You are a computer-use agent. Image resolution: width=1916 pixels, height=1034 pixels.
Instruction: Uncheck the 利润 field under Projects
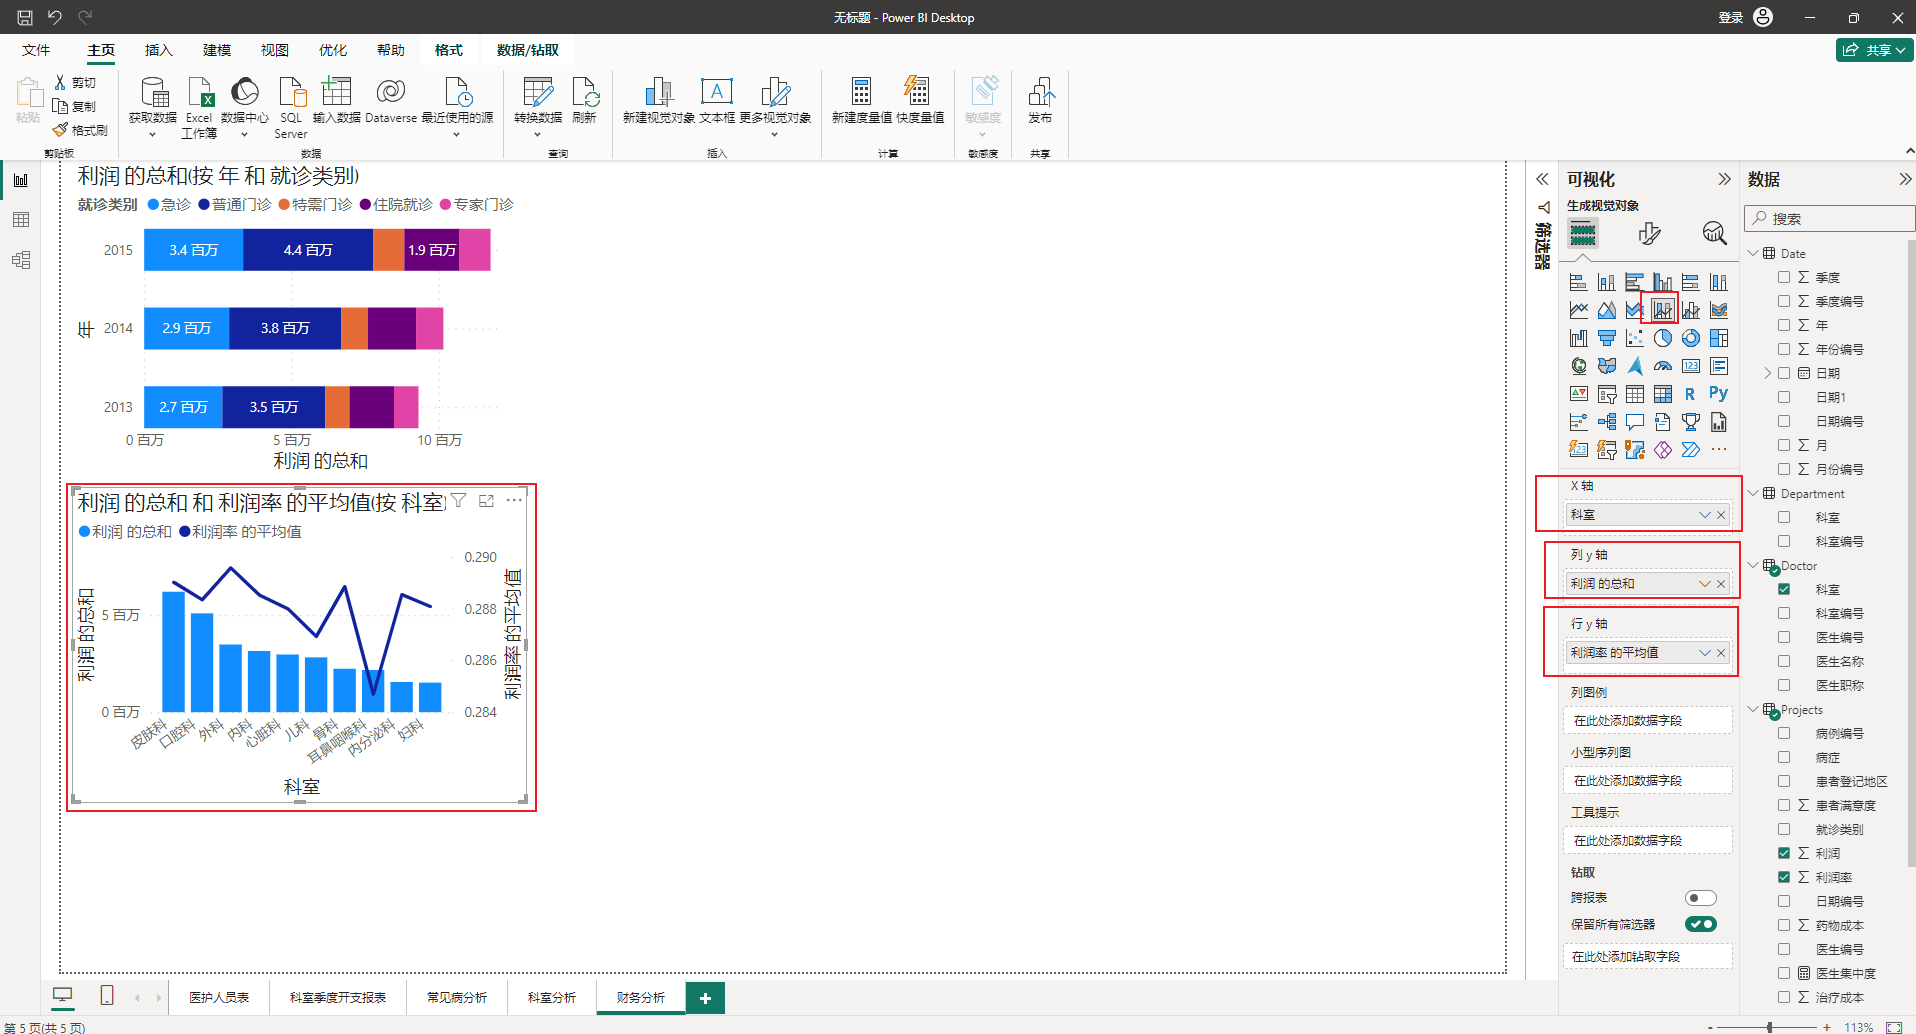pyautogui.click(x=1784, y=853)
